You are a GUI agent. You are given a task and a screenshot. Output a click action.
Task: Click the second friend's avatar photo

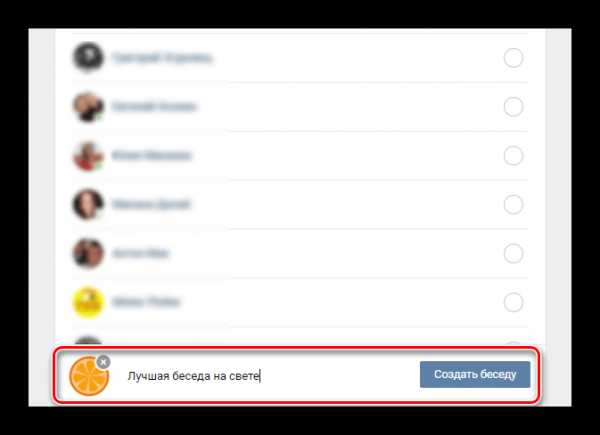click(x=88, y=106)
